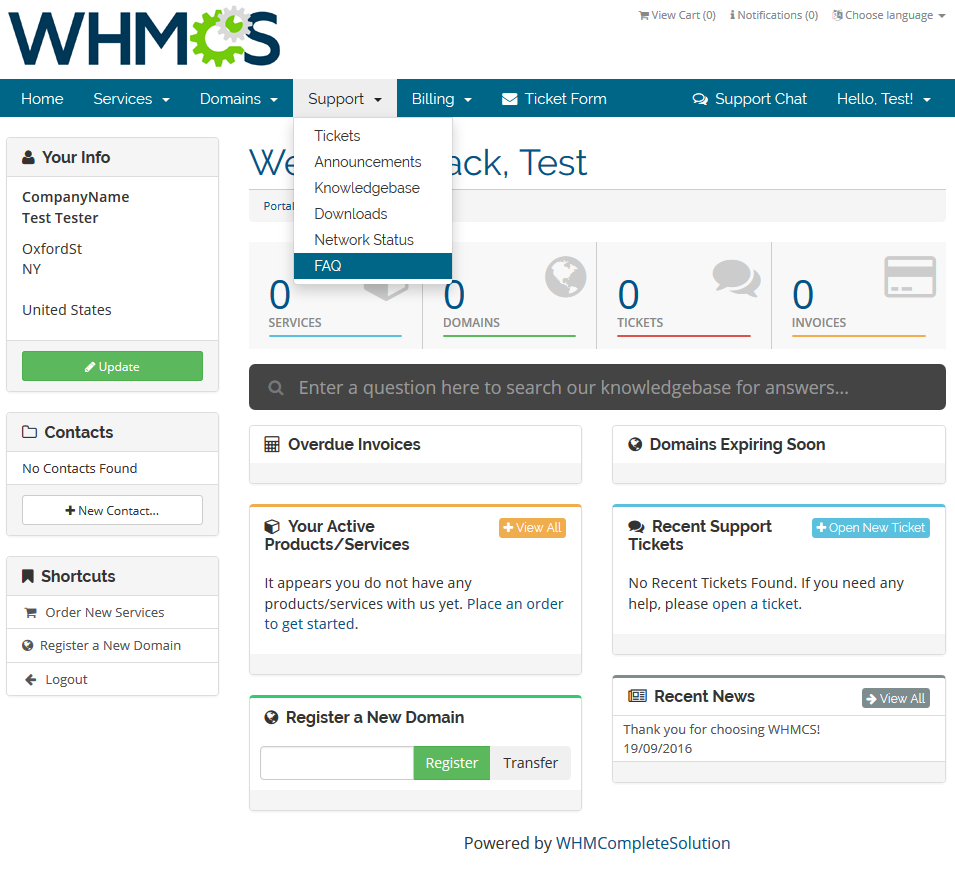The image size is (955, 878).
Task: Click chat icon beside Recent Support Tickets
Action: coord(636,527)
